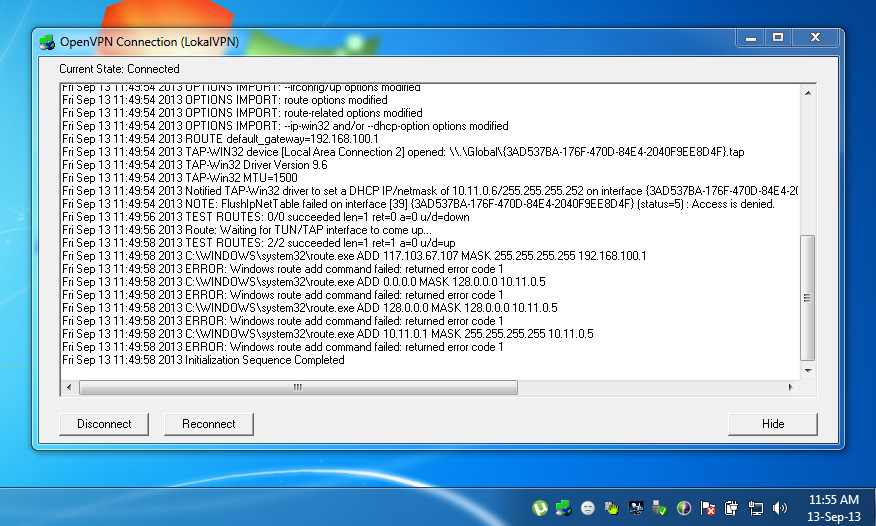Click Safely Remove Hardware tray icon
Screen dimensions: 876x526
pyautogui.click(x=660, y=508)
